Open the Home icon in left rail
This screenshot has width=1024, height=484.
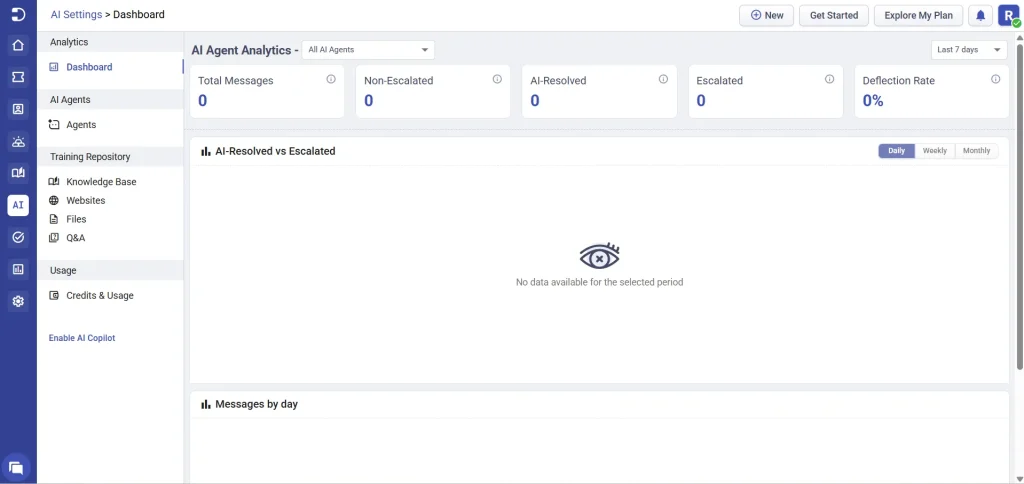point(18,45)
